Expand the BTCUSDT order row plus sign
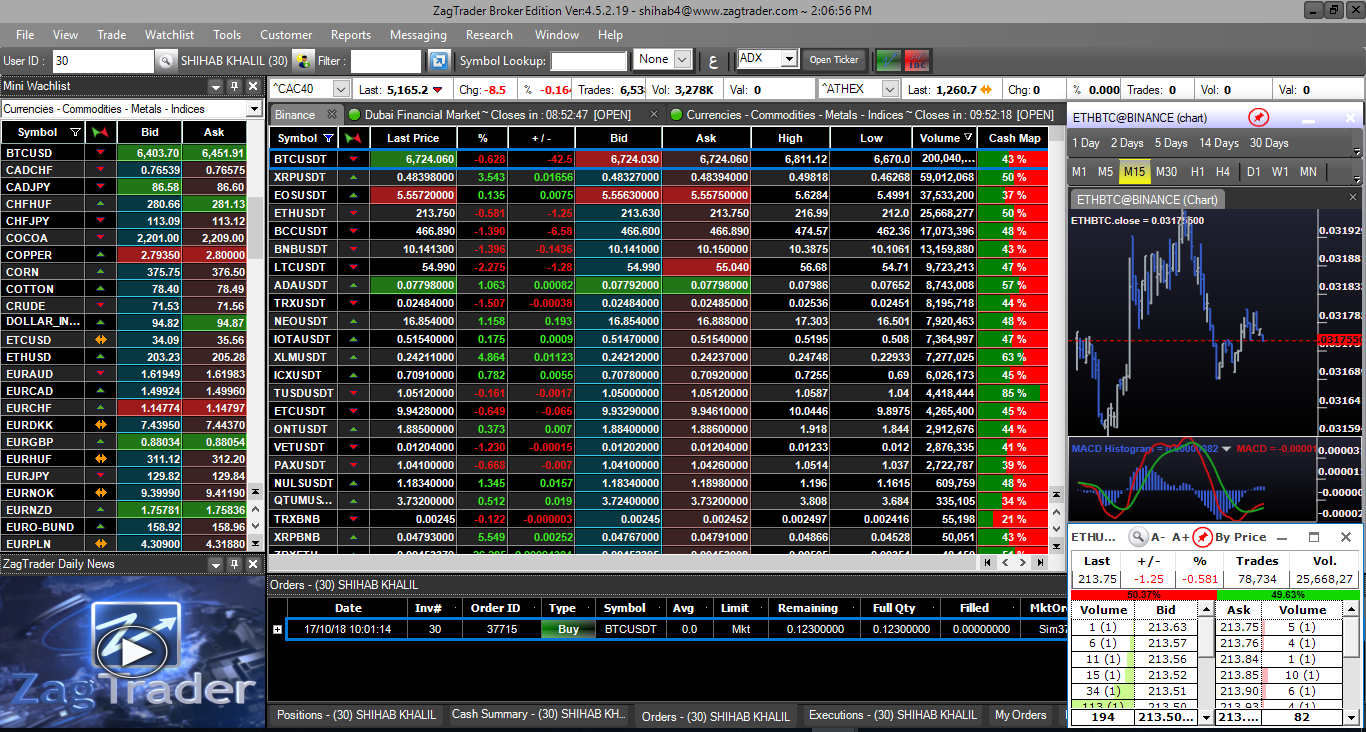1366x732 pixels. [x=277, y=629]
